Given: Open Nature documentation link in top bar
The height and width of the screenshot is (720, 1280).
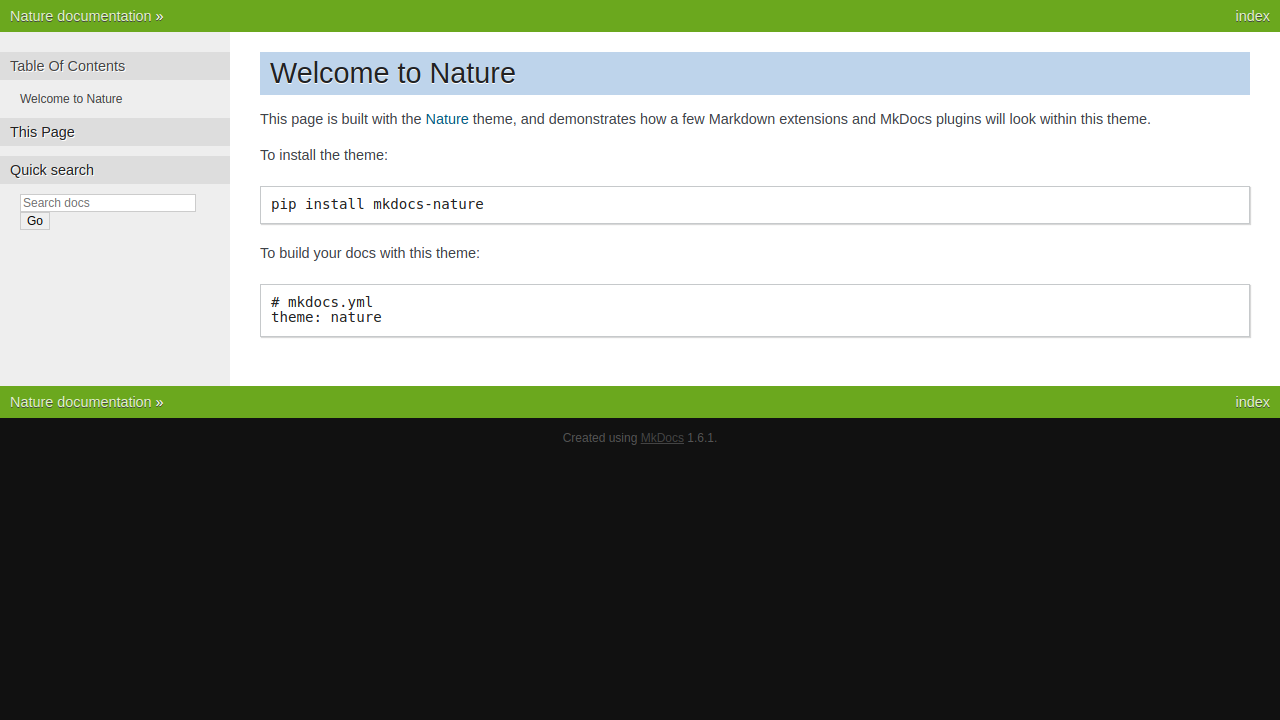Looking at the screenshot, I should [x=81, y=16].
